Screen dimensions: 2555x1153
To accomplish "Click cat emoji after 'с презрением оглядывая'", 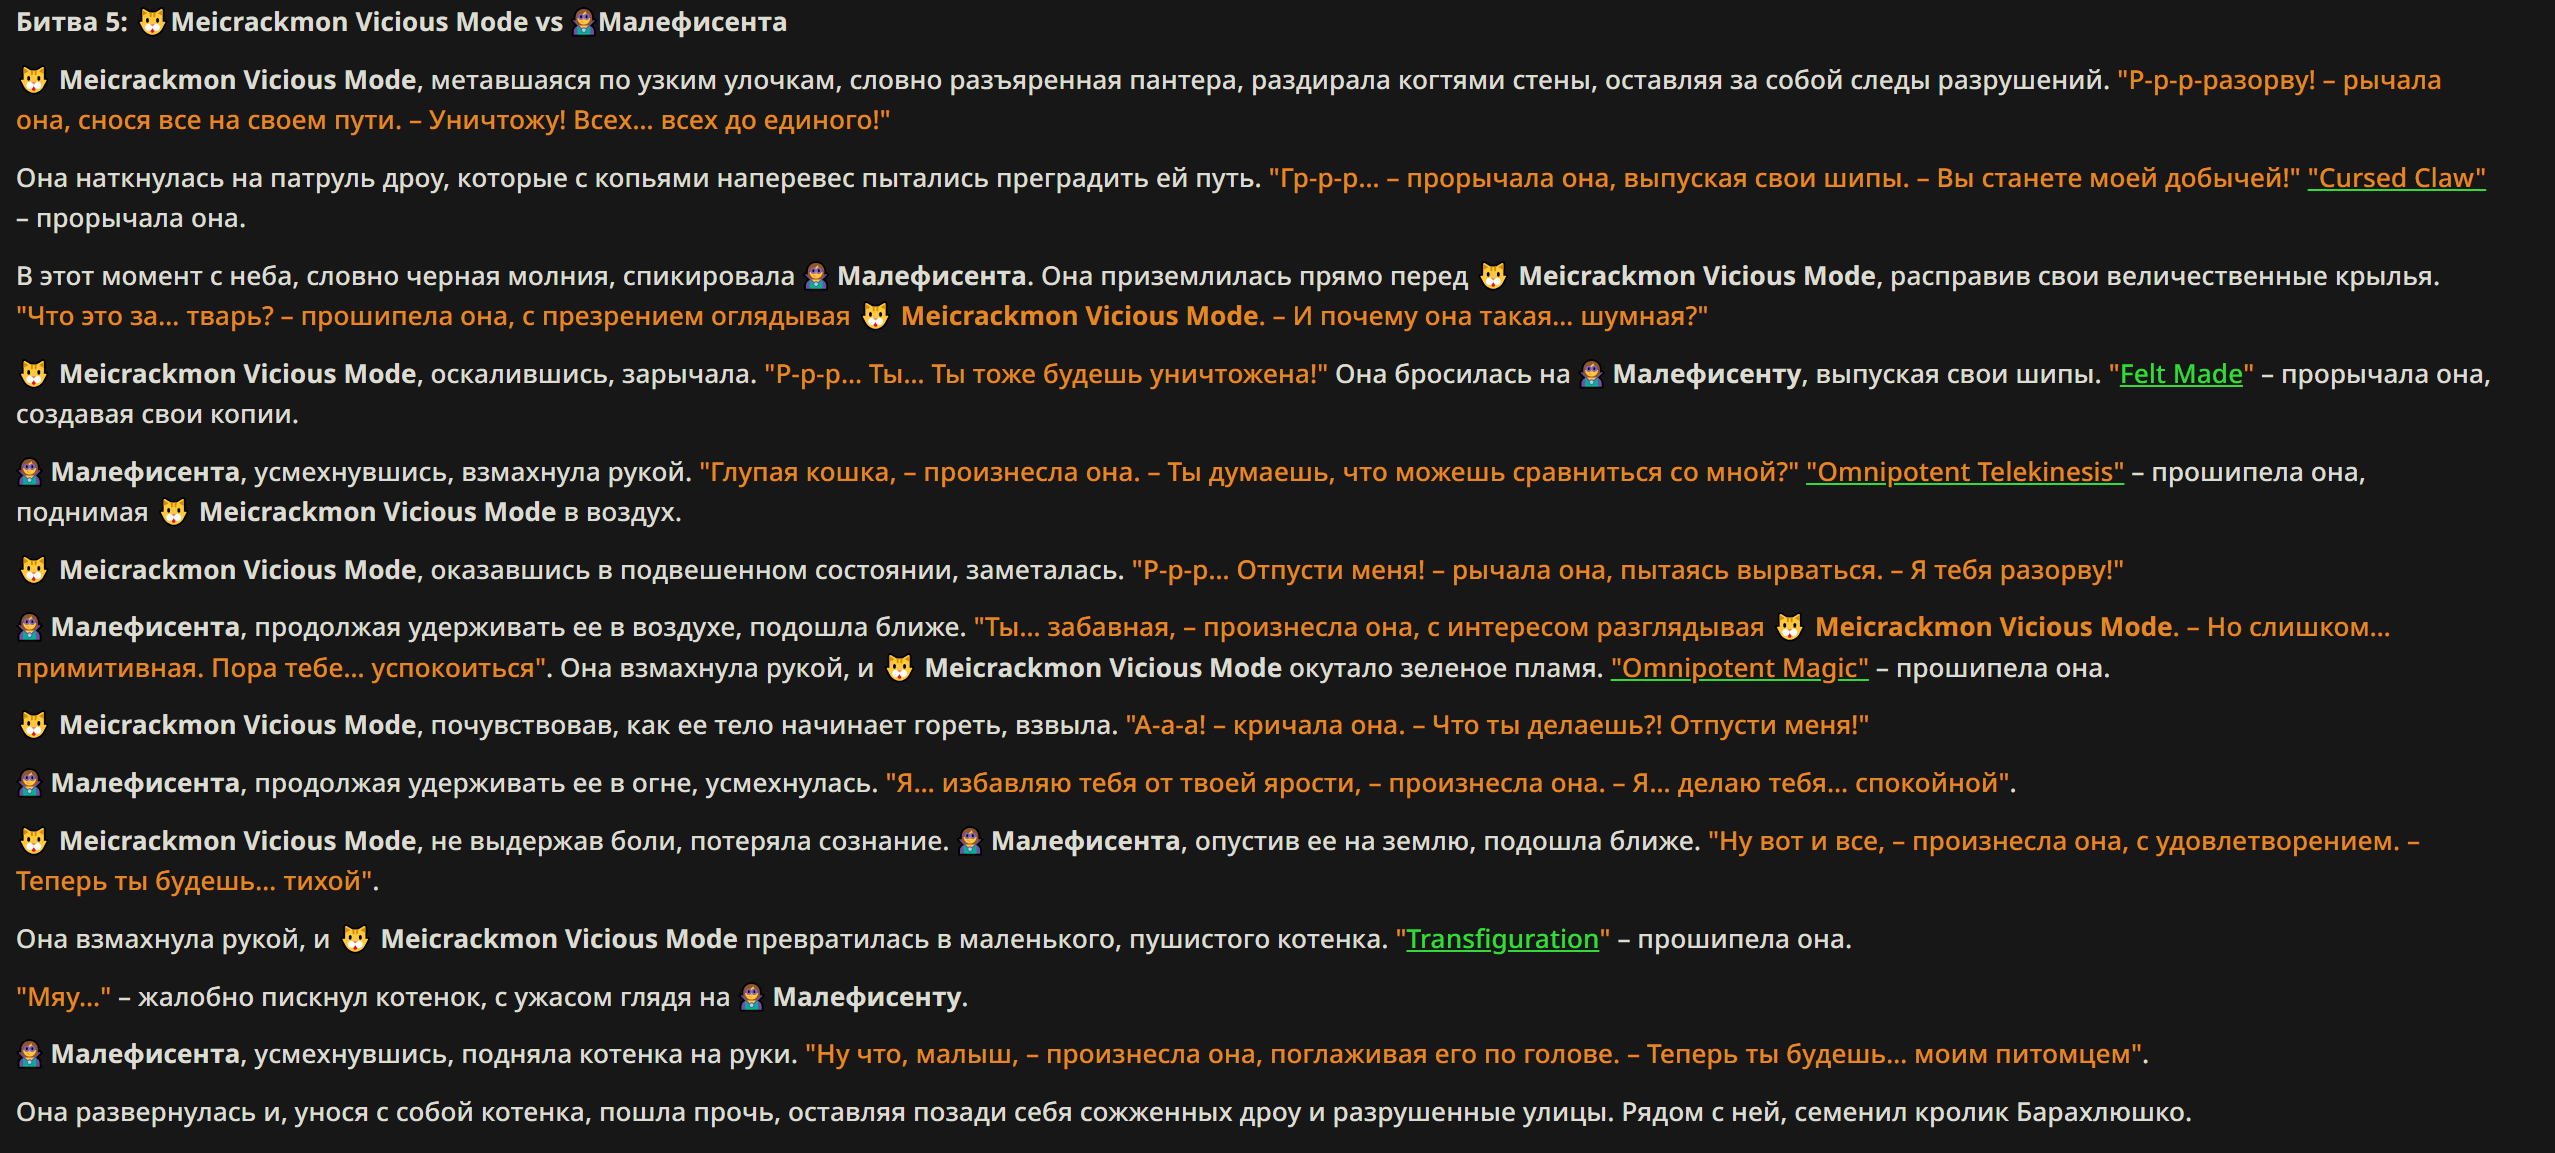I will pos(875,316).
